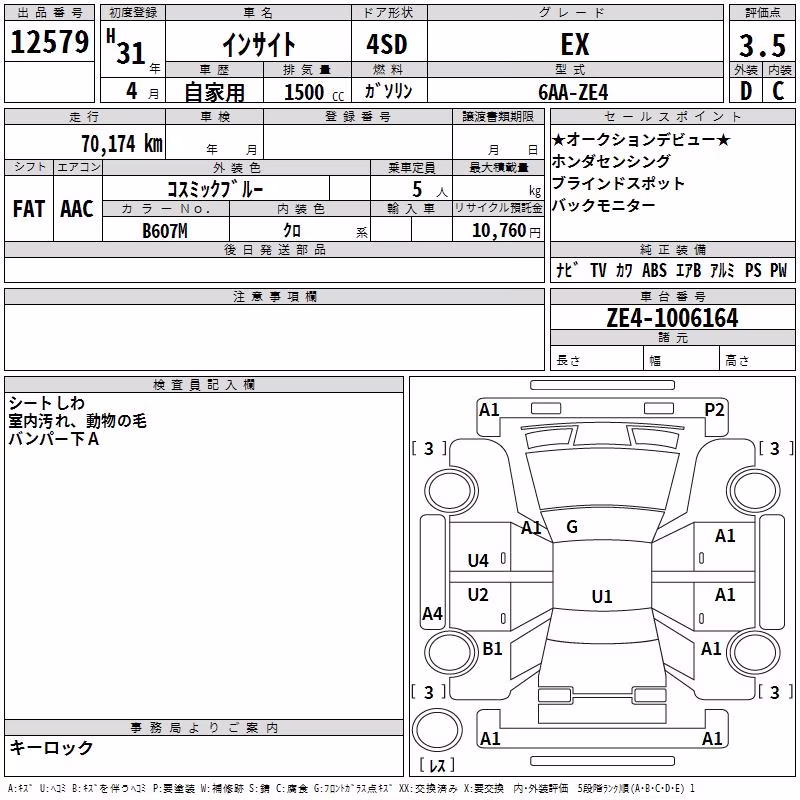Viewport: 800px width, 800px height.
Task: Click air conditioner value AAC
Action: 77,209
